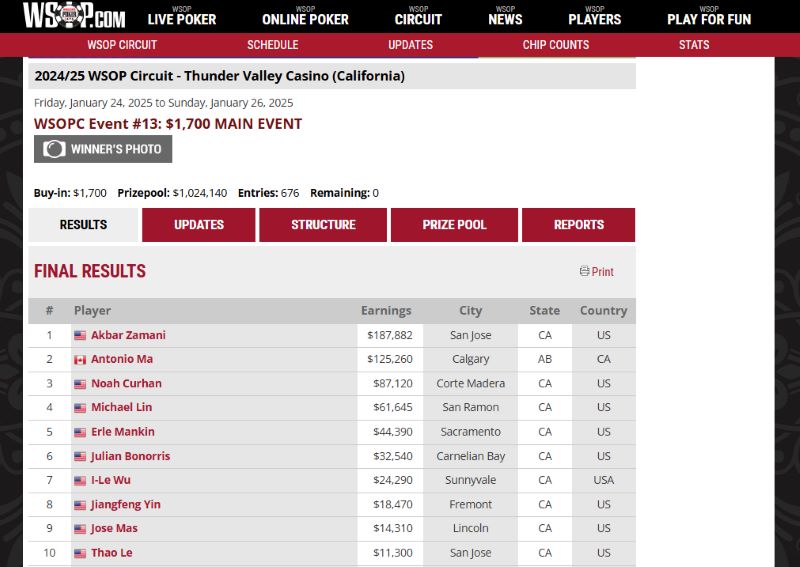Click the AB state cell

544,359
